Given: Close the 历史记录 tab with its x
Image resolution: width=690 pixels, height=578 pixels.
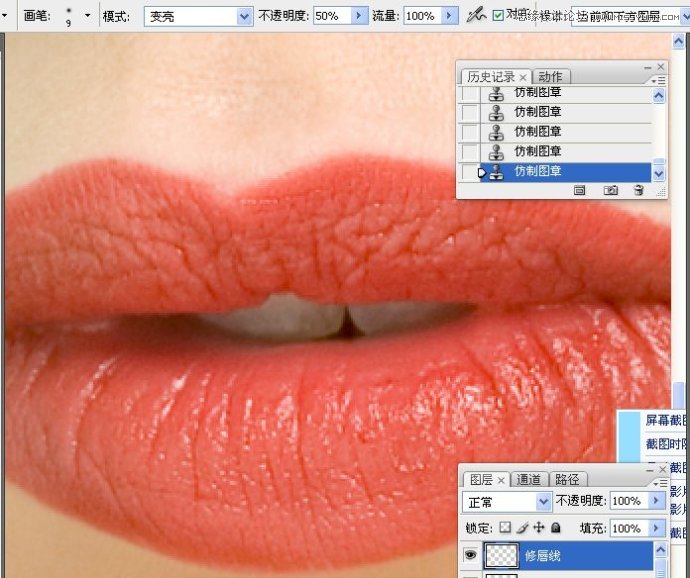Looking at the screenshot, I should tap(523, 77).
